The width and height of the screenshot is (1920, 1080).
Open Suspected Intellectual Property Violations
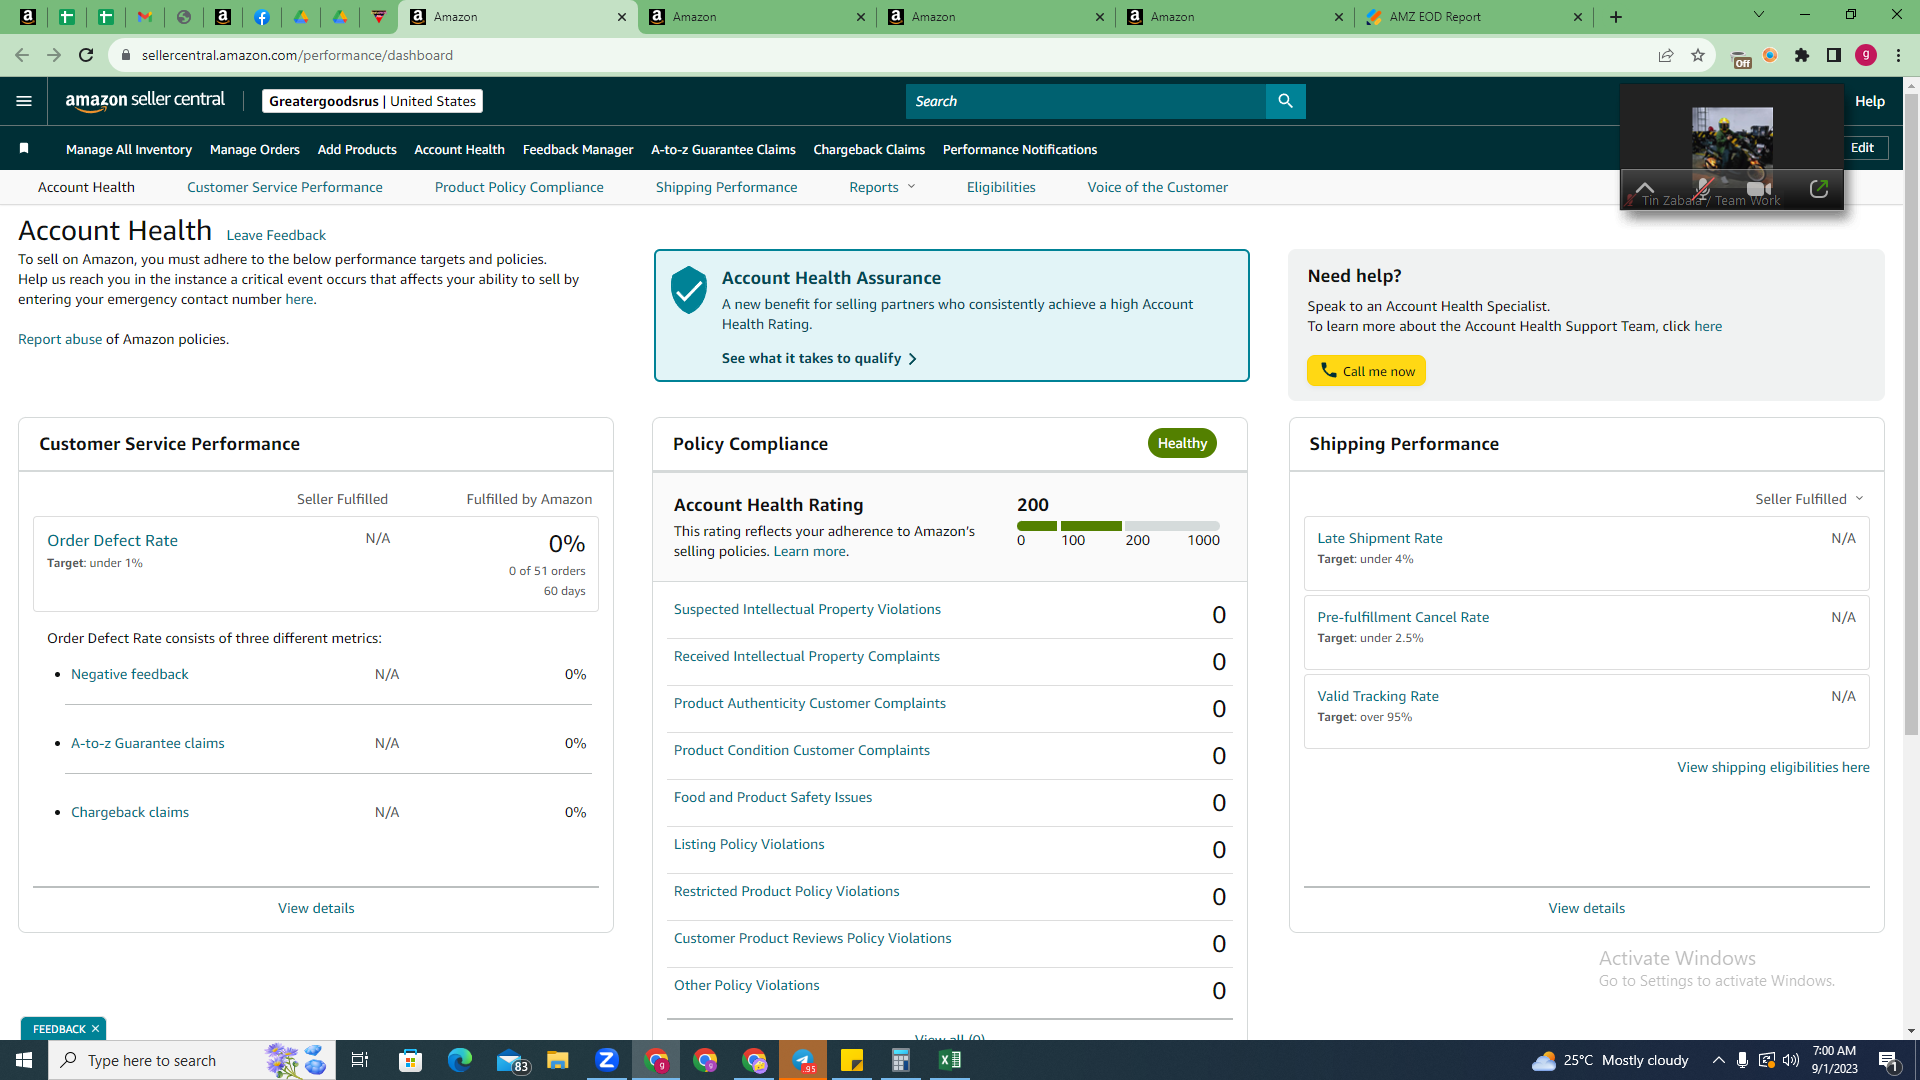coord(807,609)
